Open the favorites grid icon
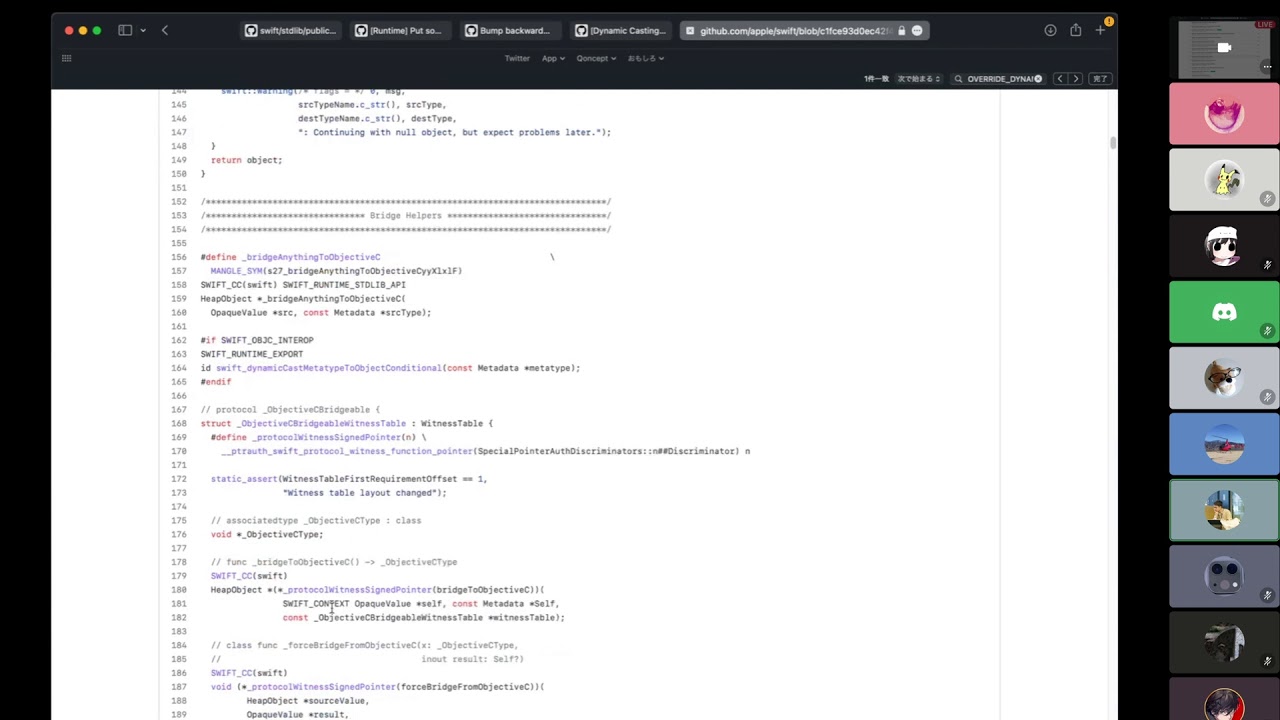Image resolution: width=1280 pixels, height=720 pixels. click(67, 58)
